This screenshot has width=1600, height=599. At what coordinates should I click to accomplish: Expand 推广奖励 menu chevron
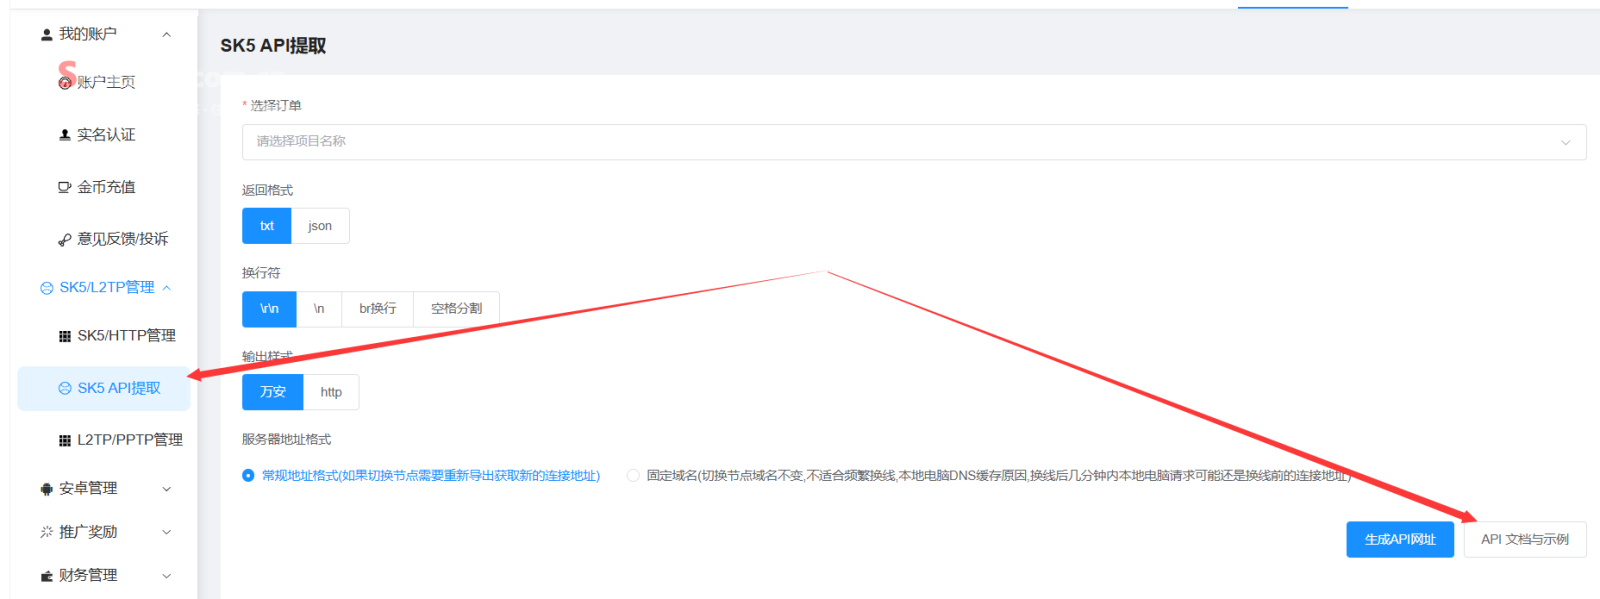pyautogui.click(x=167, y=532)
